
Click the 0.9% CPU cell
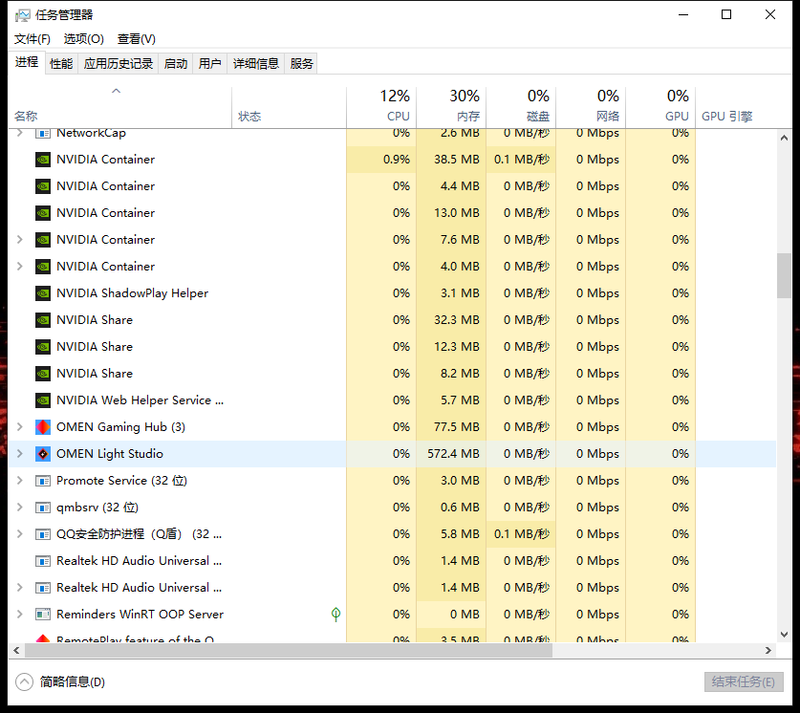point(382,159)
